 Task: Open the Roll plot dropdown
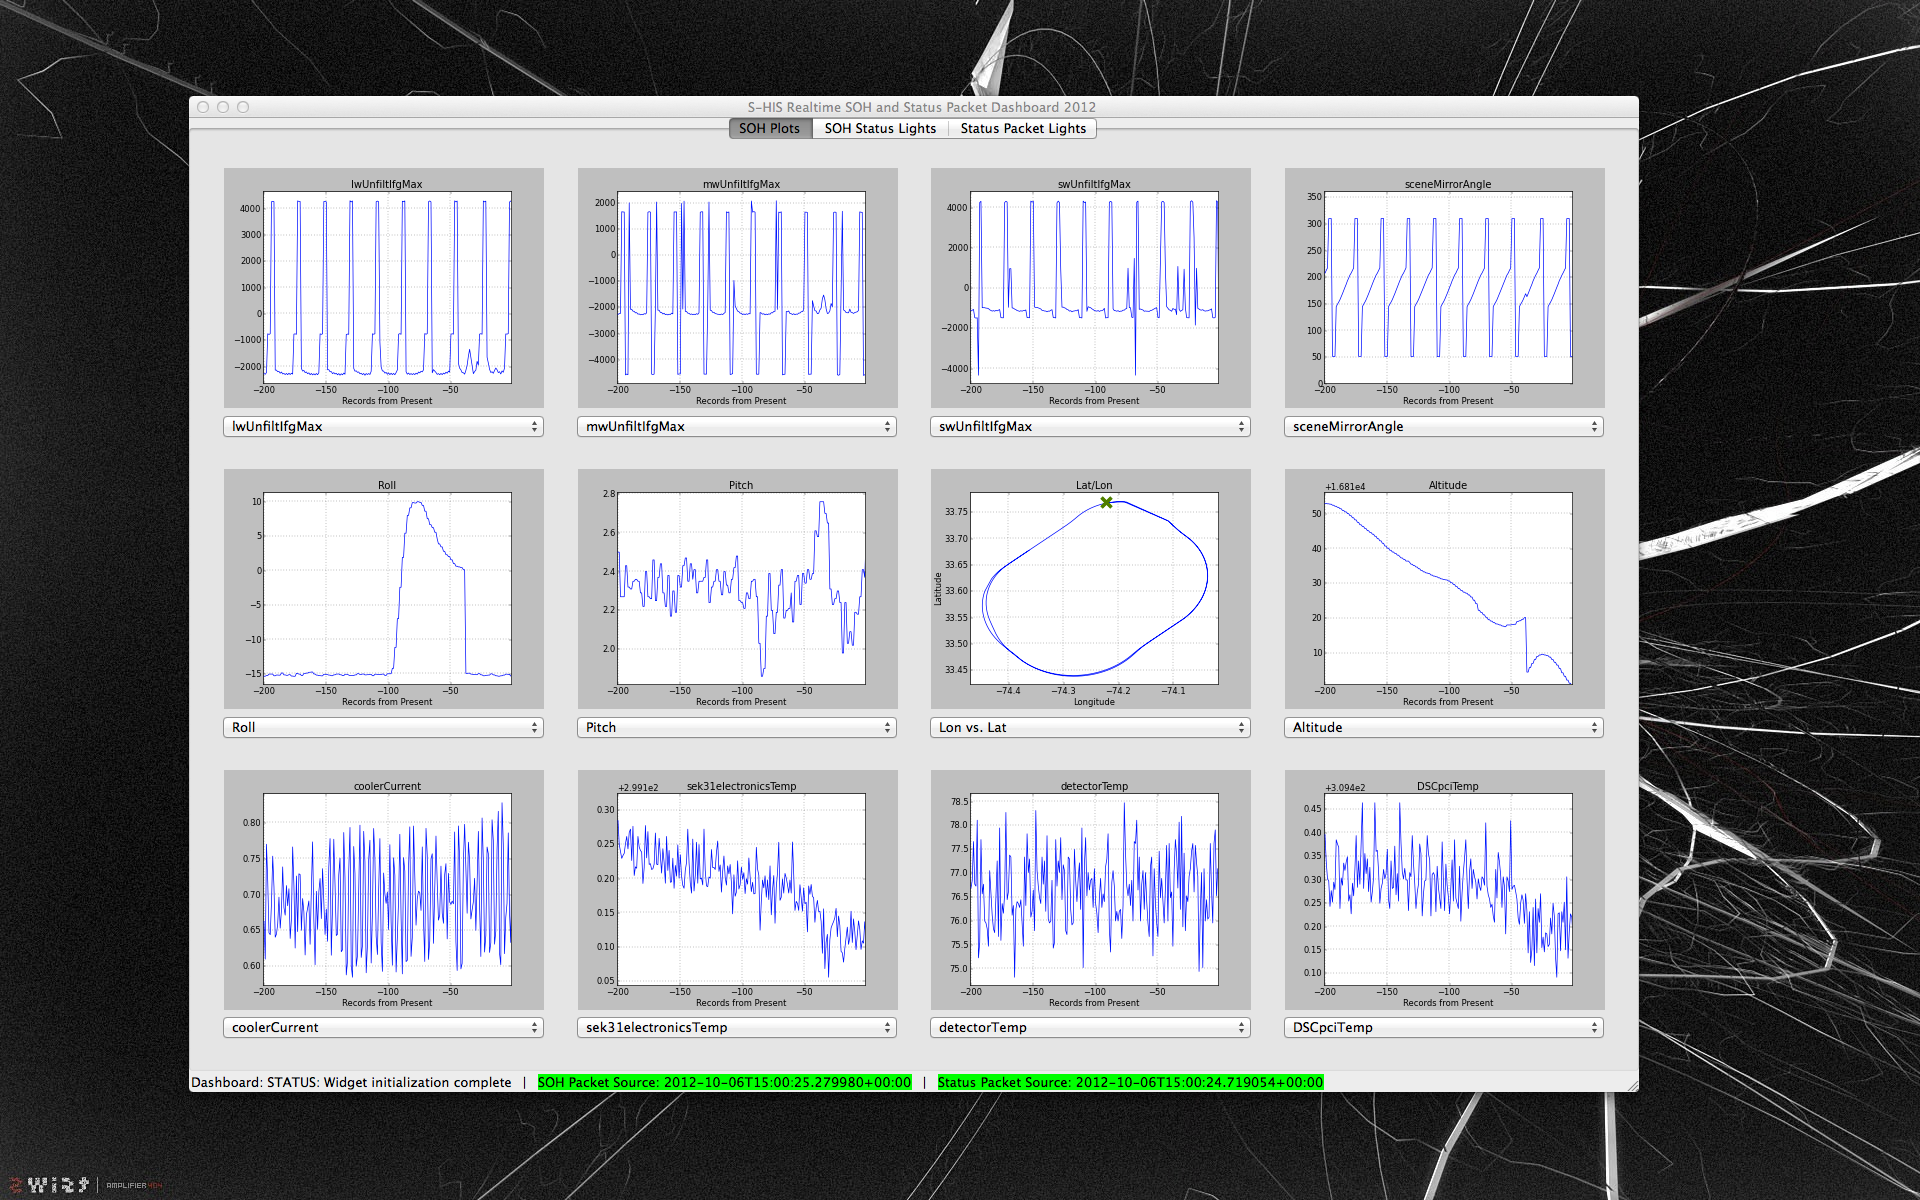tap(383, 727)
